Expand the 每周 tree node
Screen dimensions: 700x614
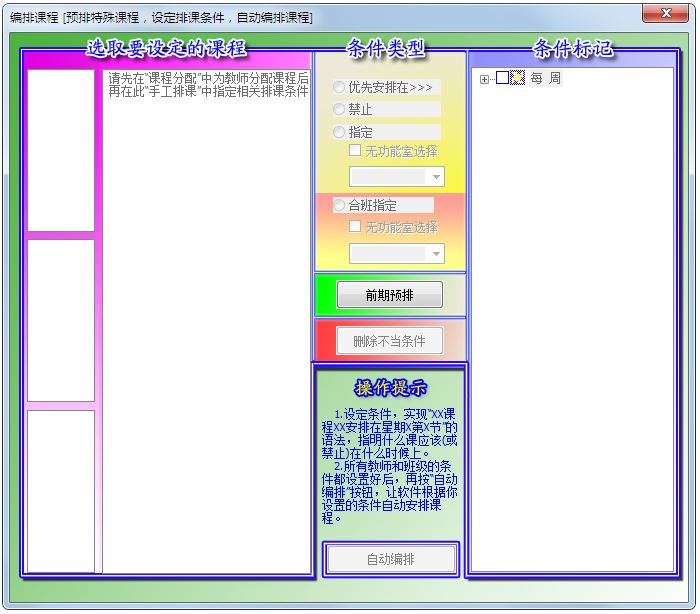[485, 79]
